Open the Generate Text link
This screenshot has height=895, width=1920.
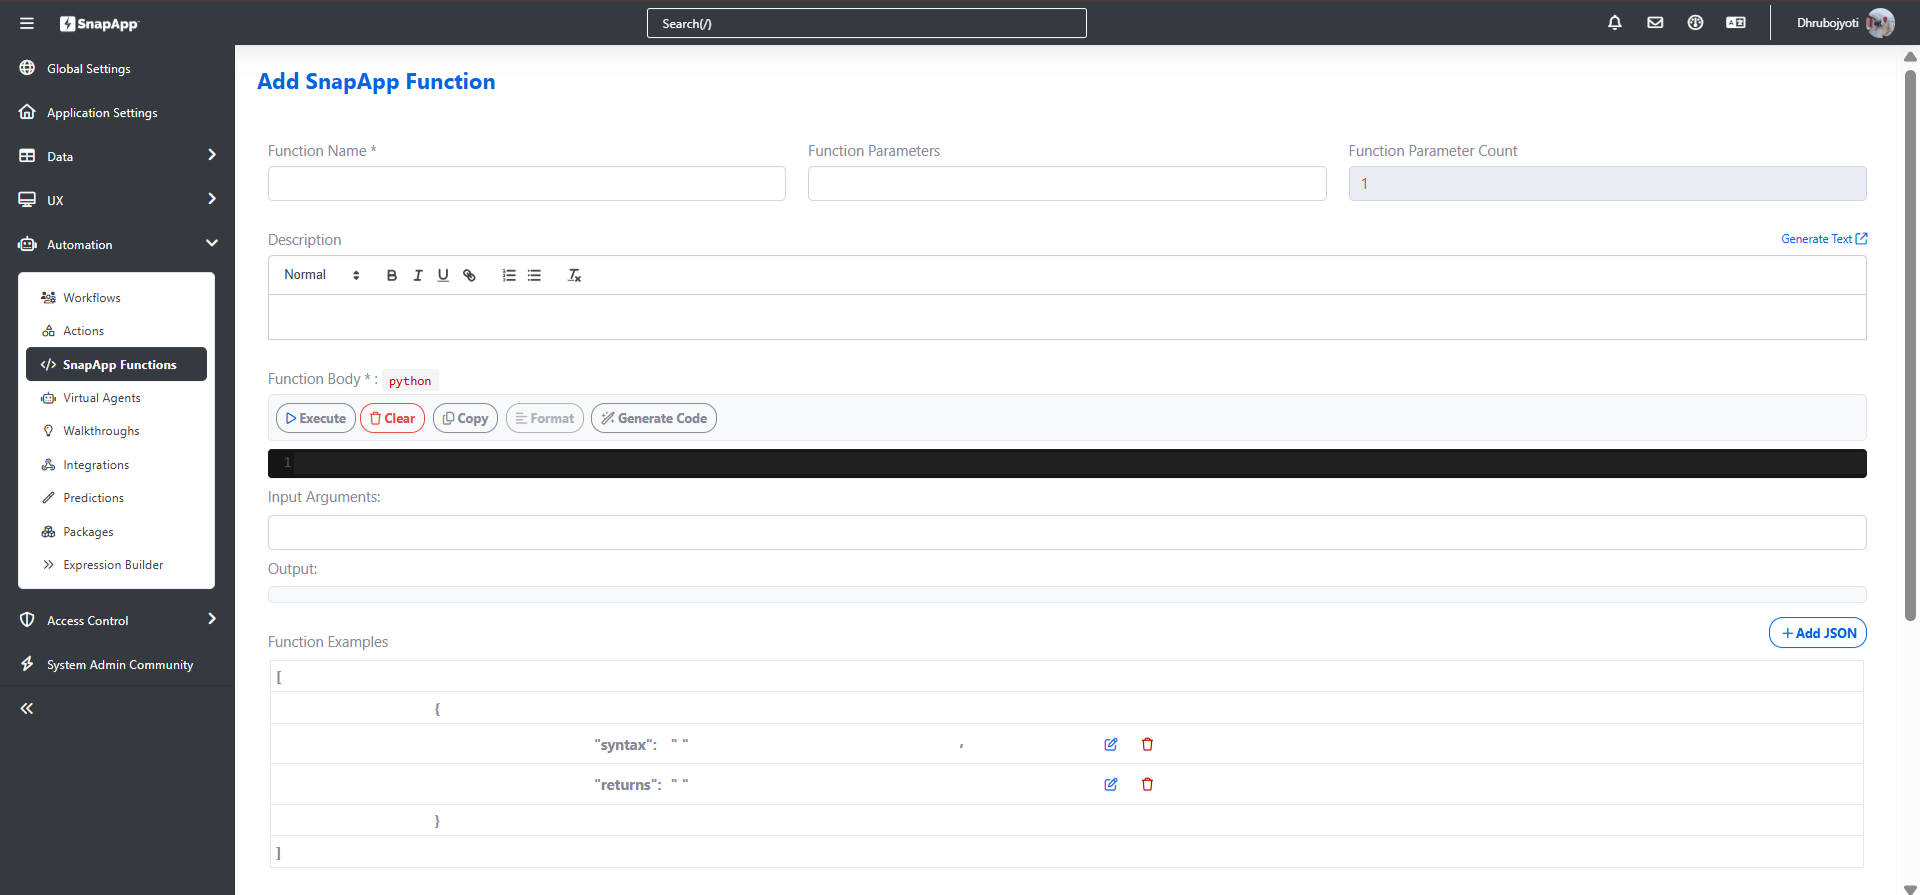(1824, 239)
